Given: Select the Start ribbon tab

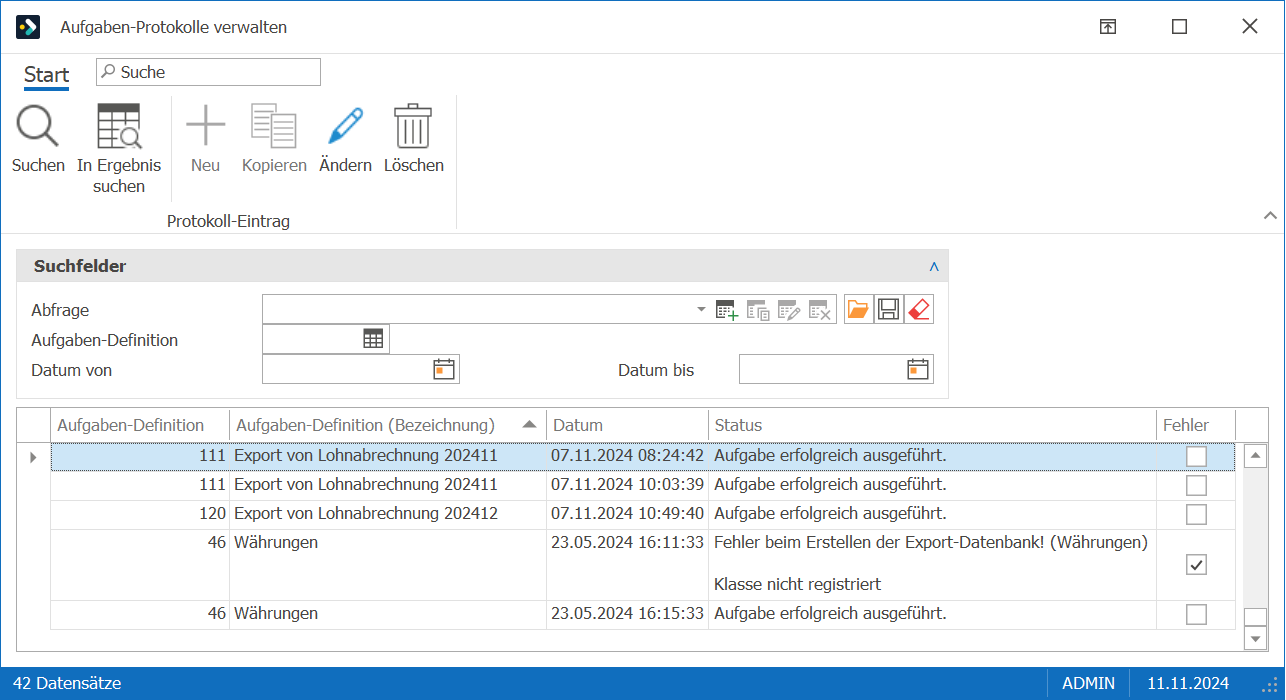Looking at the screenshot, I should point(47,75).
